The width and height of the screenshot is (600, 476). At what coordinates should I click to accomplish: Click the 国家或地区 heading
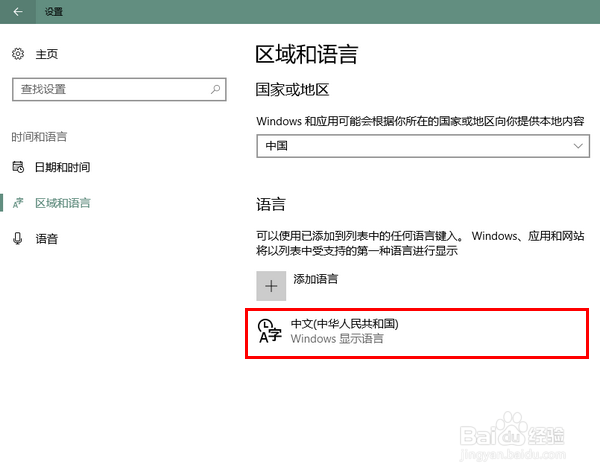click(292, 90)
